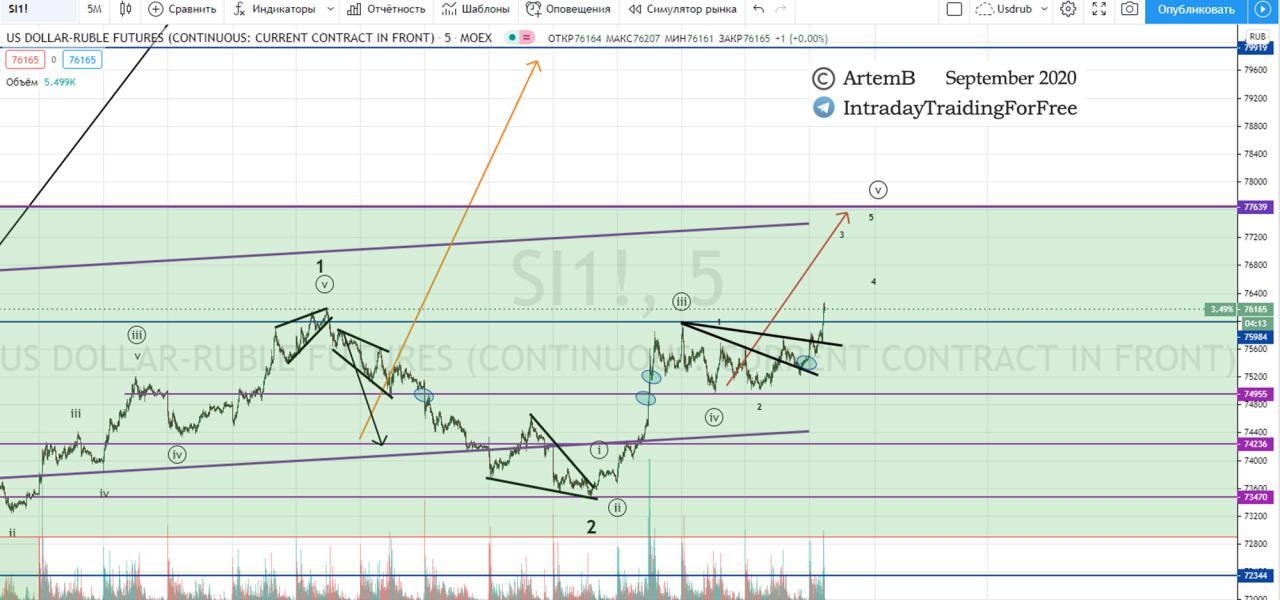1280x600 pixels.
Task: Start the Симулятор рынка bar replay
Action: click(682, 9)
